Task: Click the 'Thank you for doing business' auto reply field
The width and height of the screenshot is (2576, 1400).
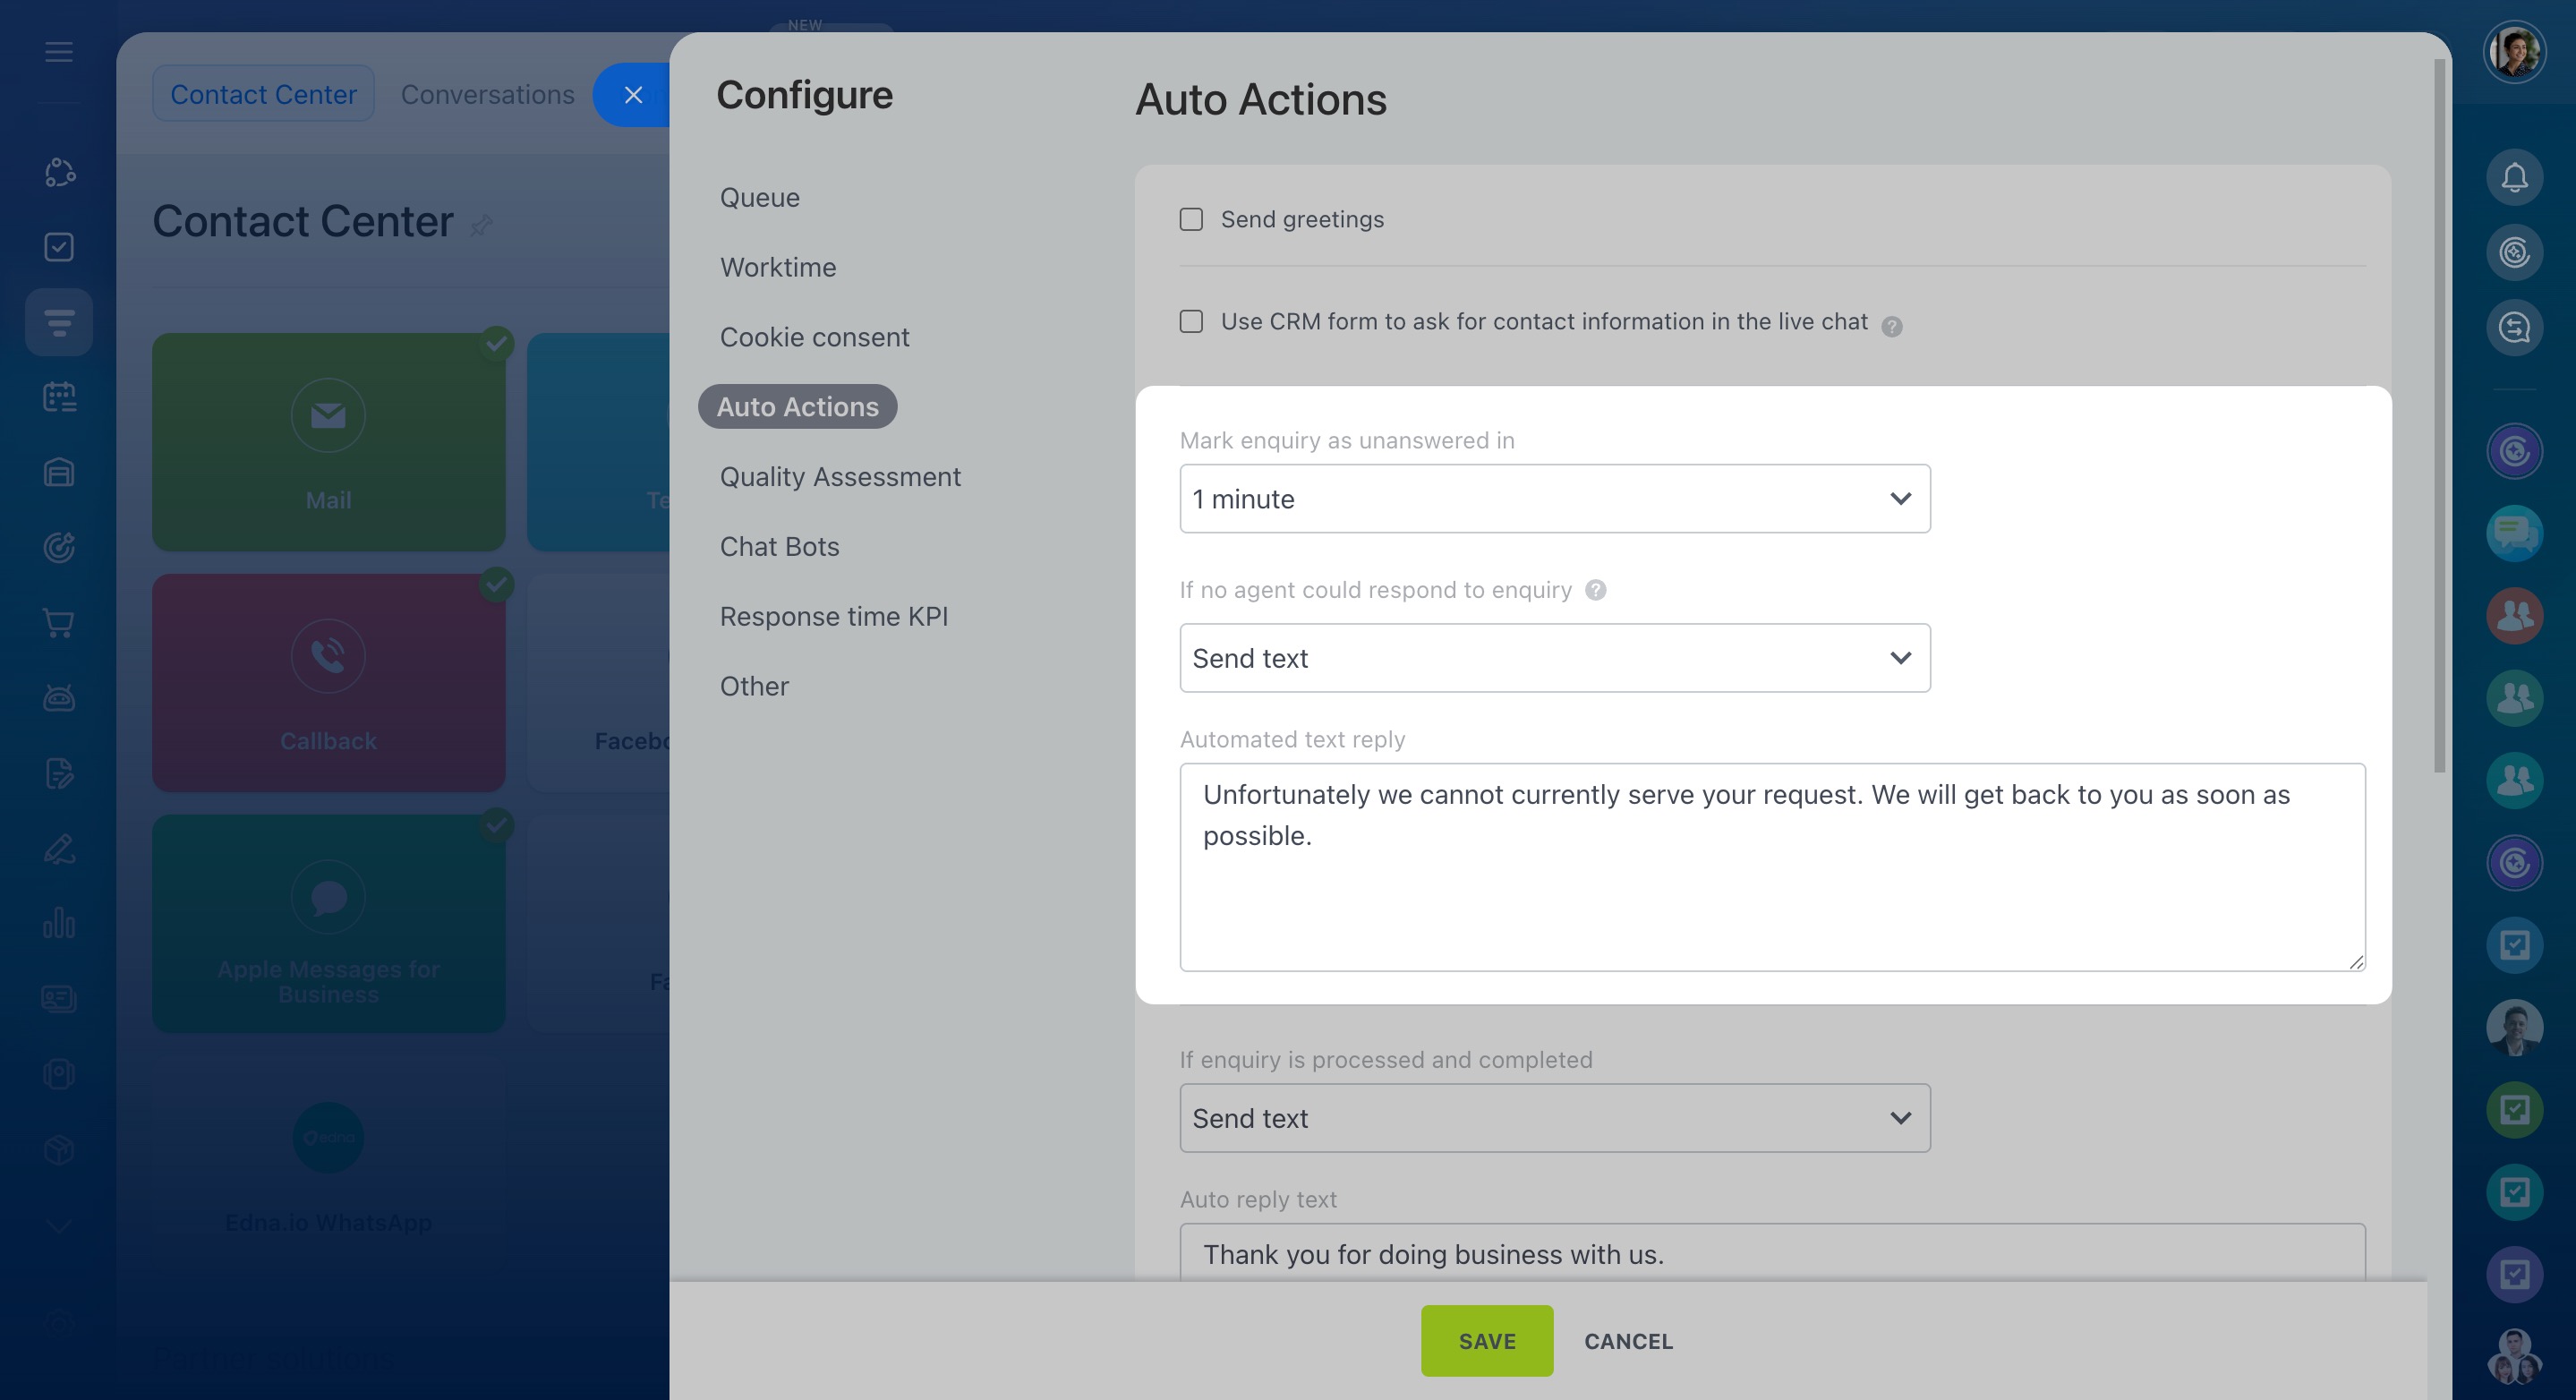Action: tap(1772, 1252)
